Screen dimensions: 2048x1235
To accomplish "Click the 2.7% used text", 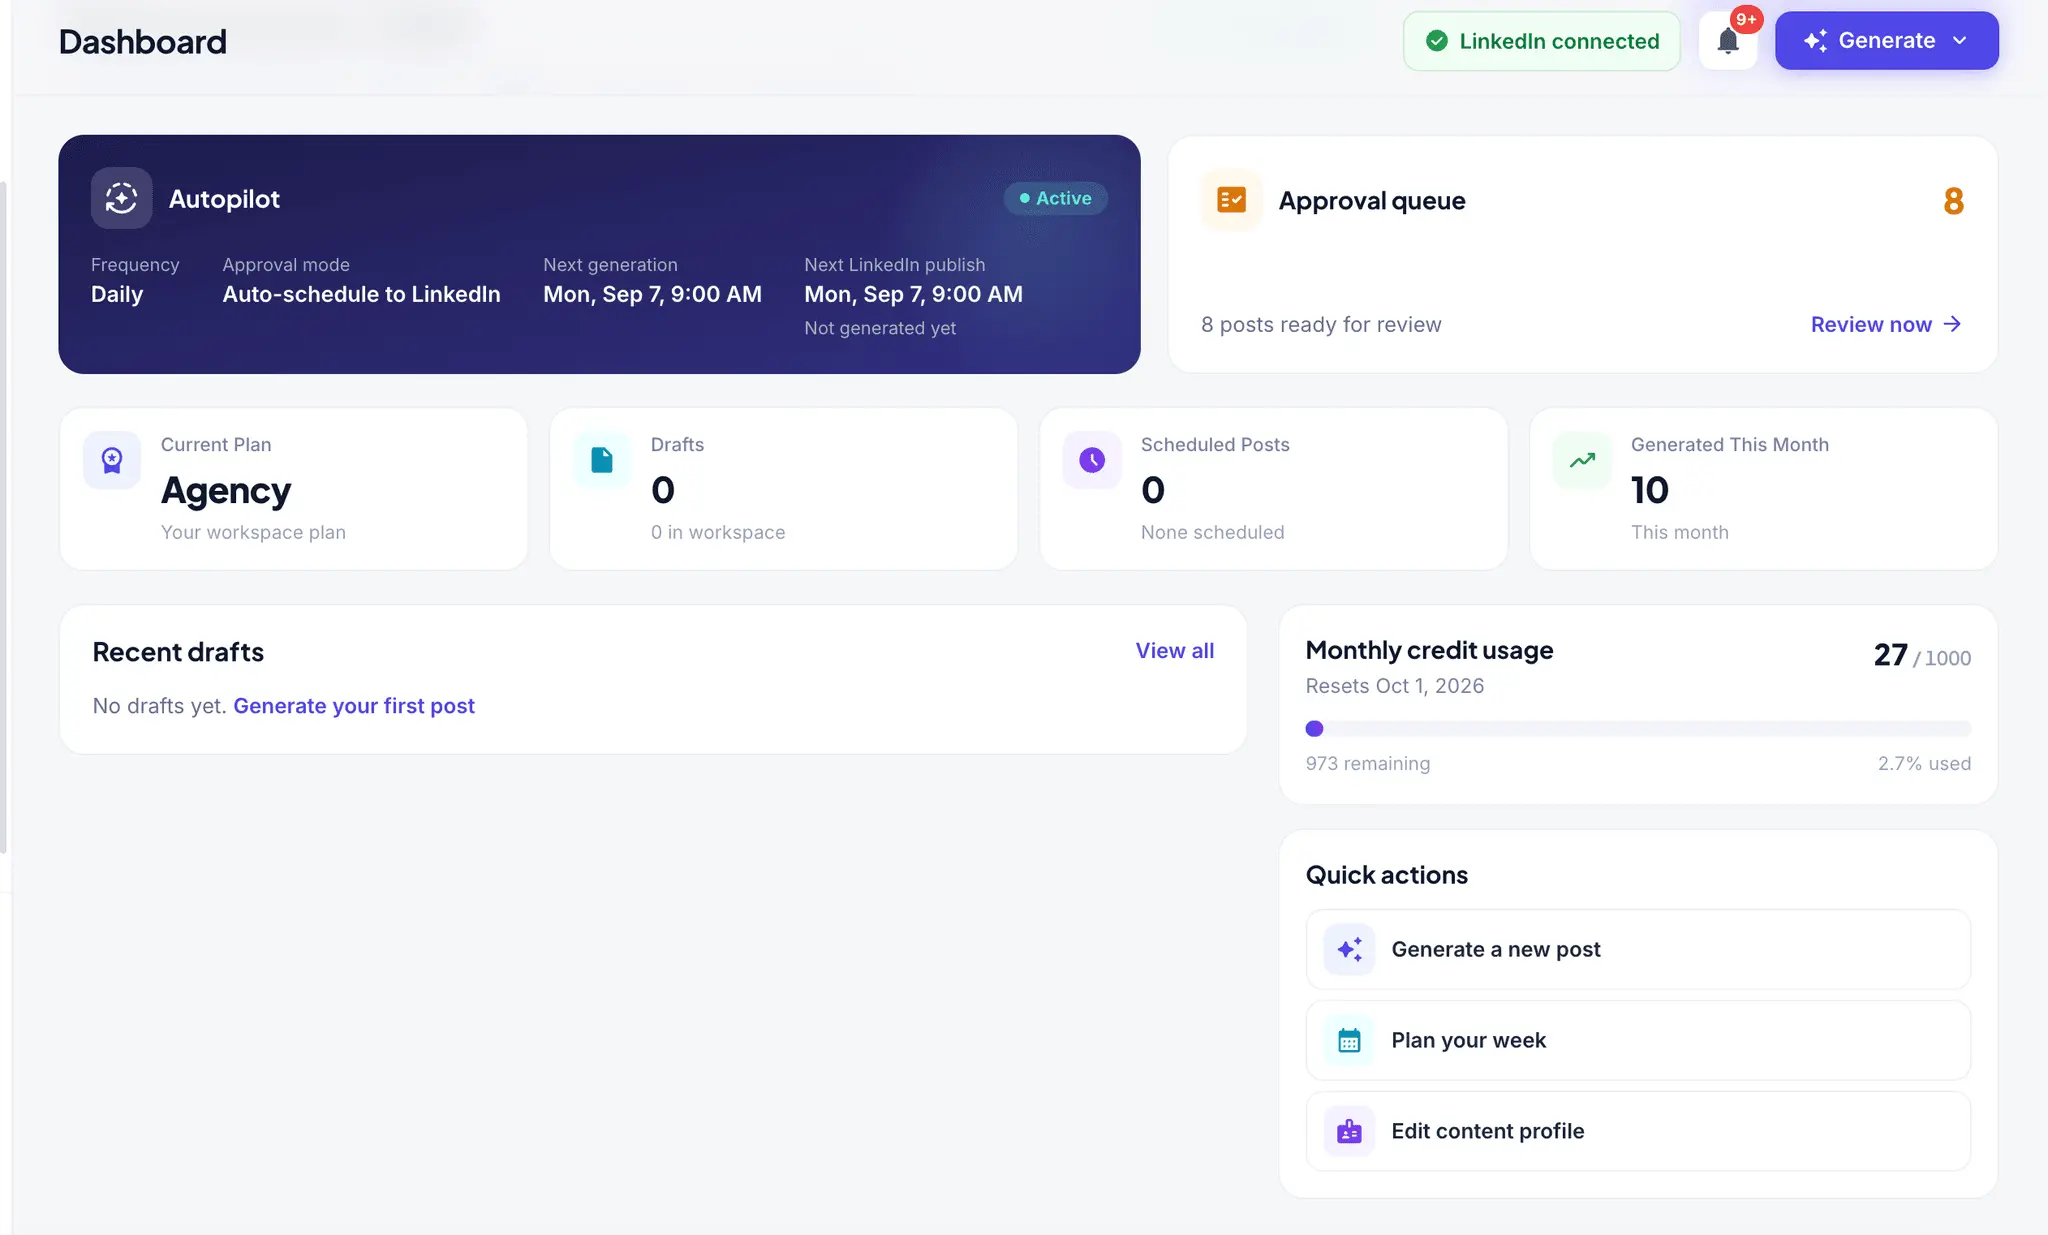I will point(1924,763).
